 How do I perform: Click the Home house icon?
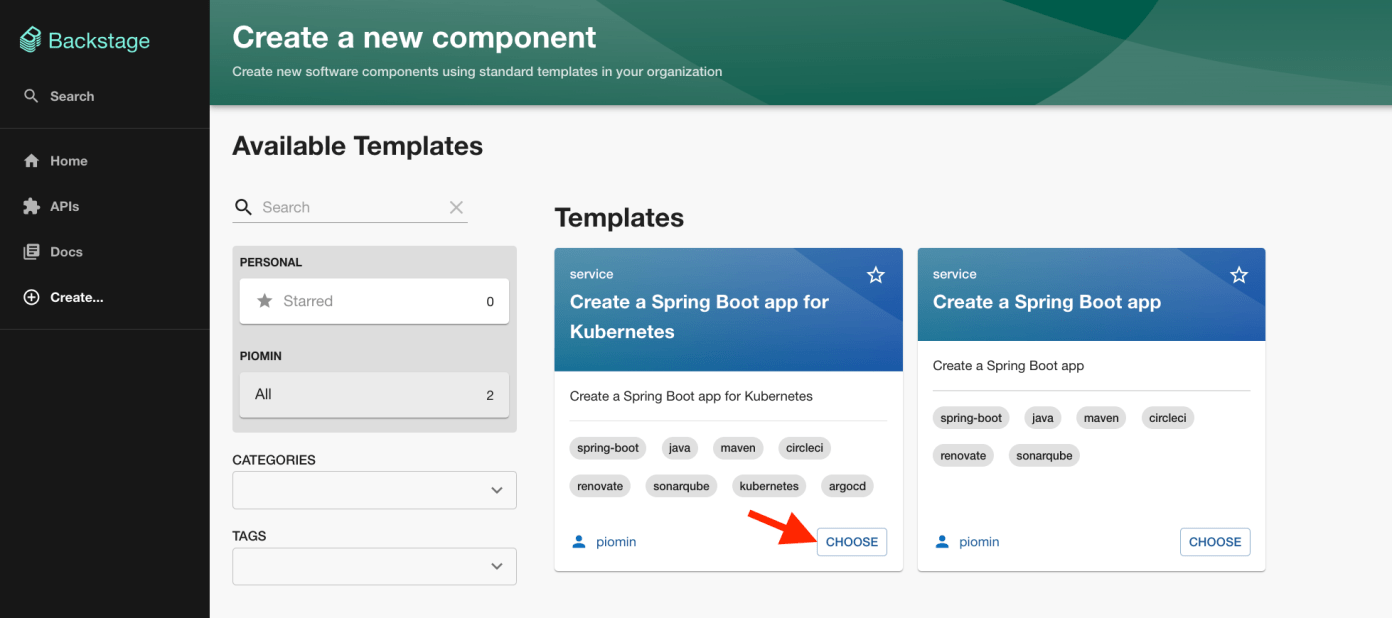tap(31, 161)
